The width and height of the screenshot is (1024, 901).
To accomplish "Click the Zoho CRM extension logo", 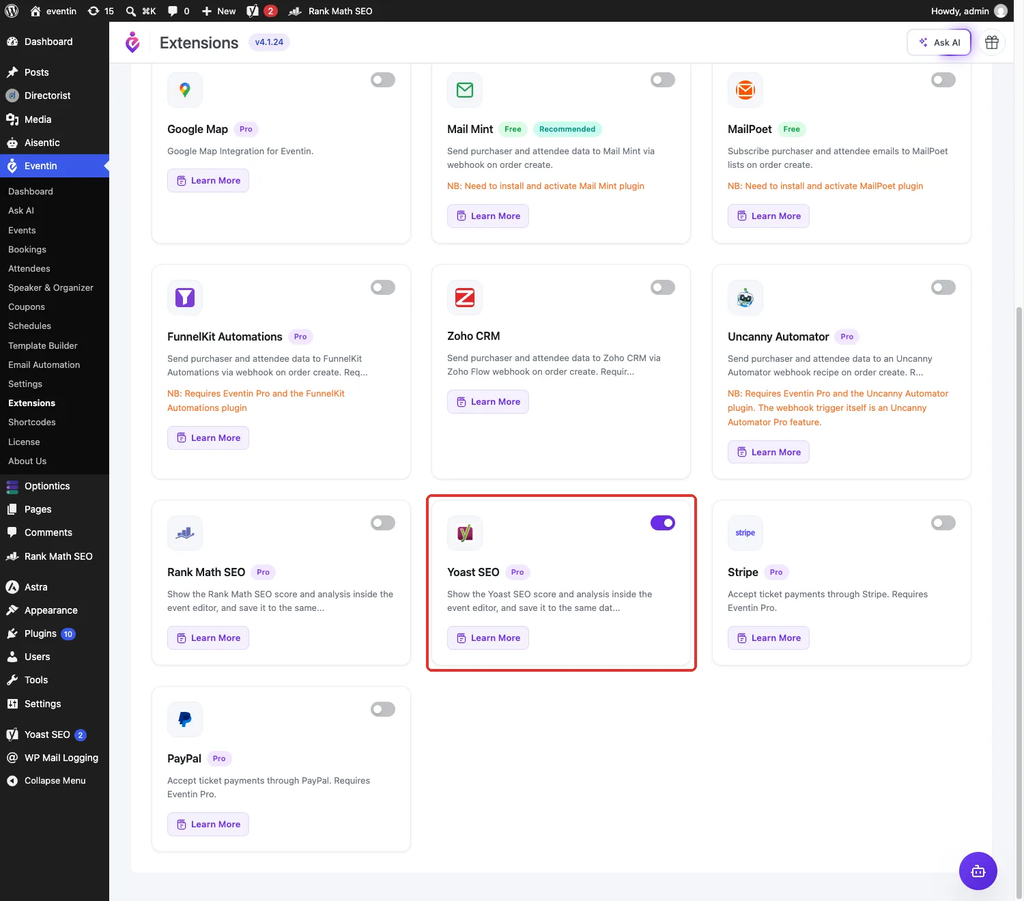I will tap(464, 297).
